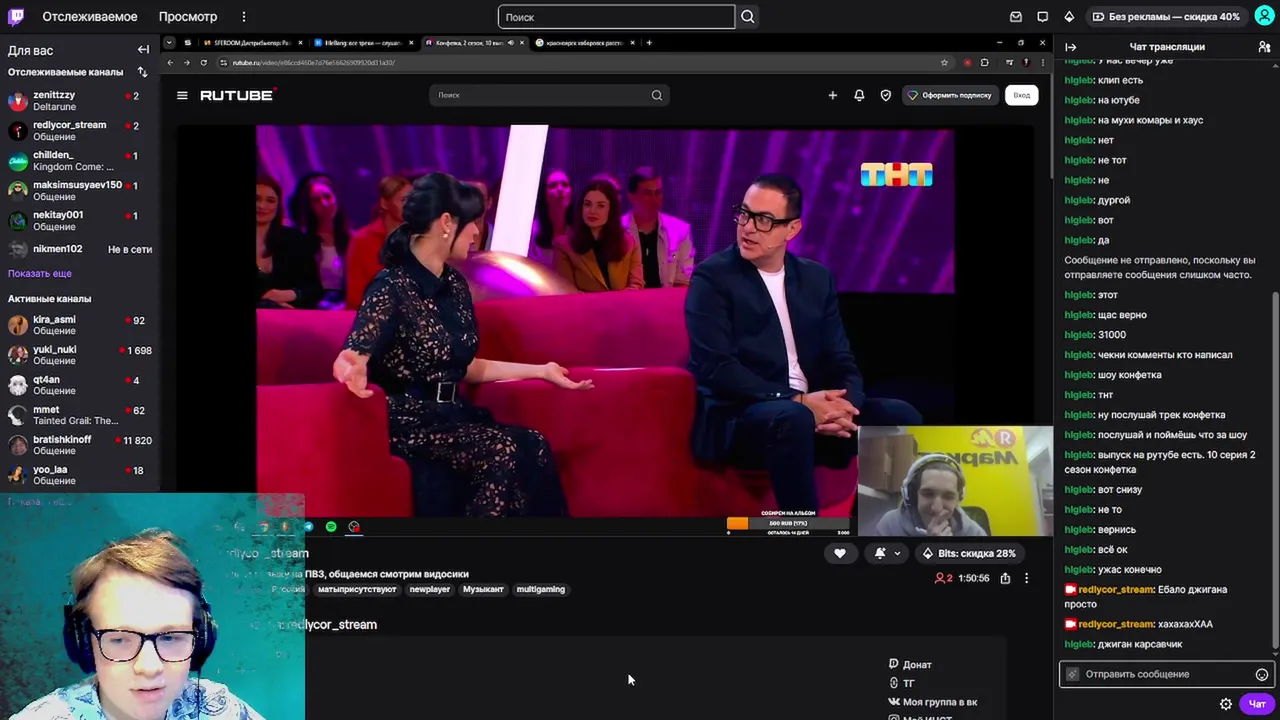Click the browser back arrow
1280x720 pixels.
(170, 62)
